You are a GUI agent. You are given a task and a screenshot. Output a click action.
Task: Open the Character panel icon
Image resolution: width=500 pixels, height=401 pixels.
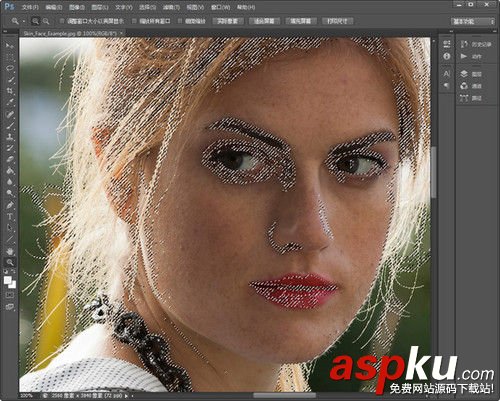(x=447, y=74)
